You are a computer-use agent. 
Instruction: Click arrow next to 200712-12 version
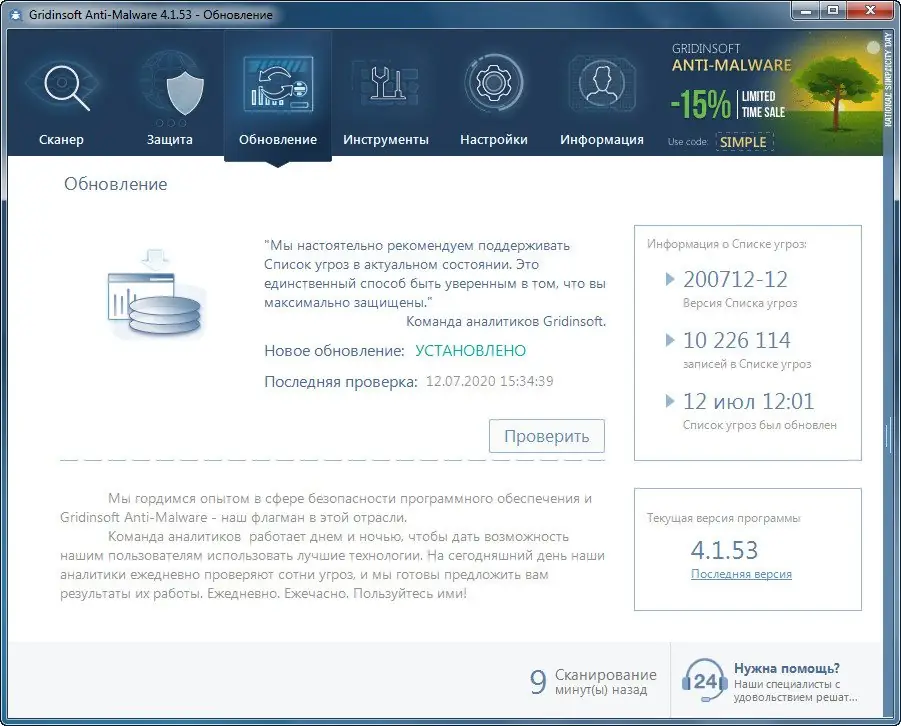(669, 279)
